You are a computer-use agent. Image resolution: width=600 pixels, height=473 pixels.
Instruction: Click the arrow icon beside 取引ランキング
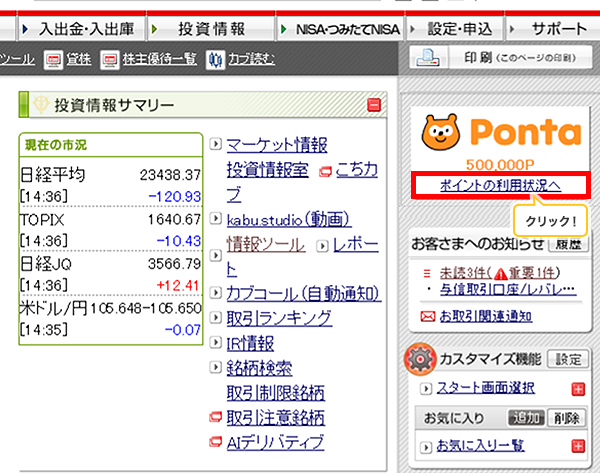(x=216, y=317)
